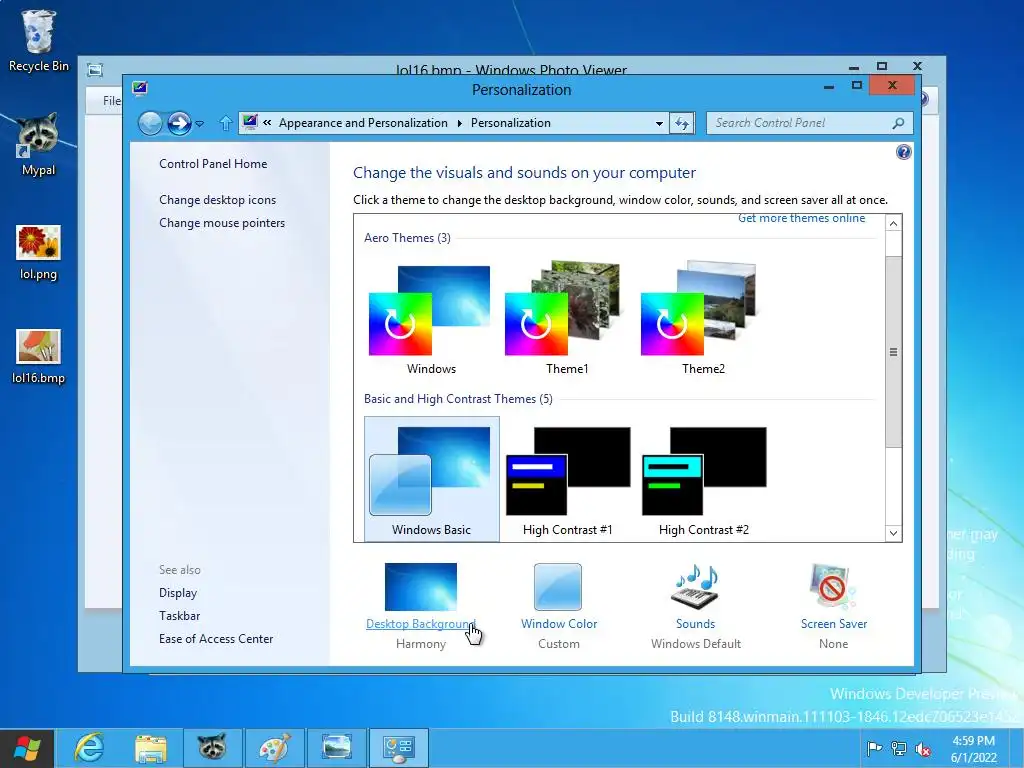Open Ease of Access Center link
The image size is (1024, 768).
(x=216, y=639)
